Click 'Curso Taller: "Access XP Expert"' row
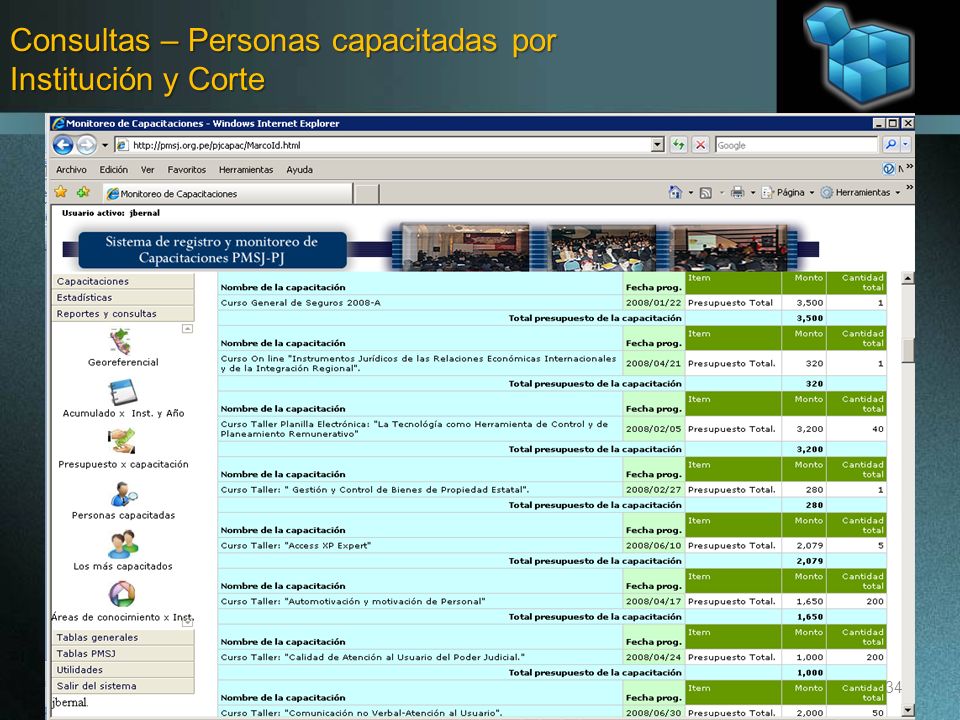The height and width of the screenshot is (720, 960). (421, 546)
